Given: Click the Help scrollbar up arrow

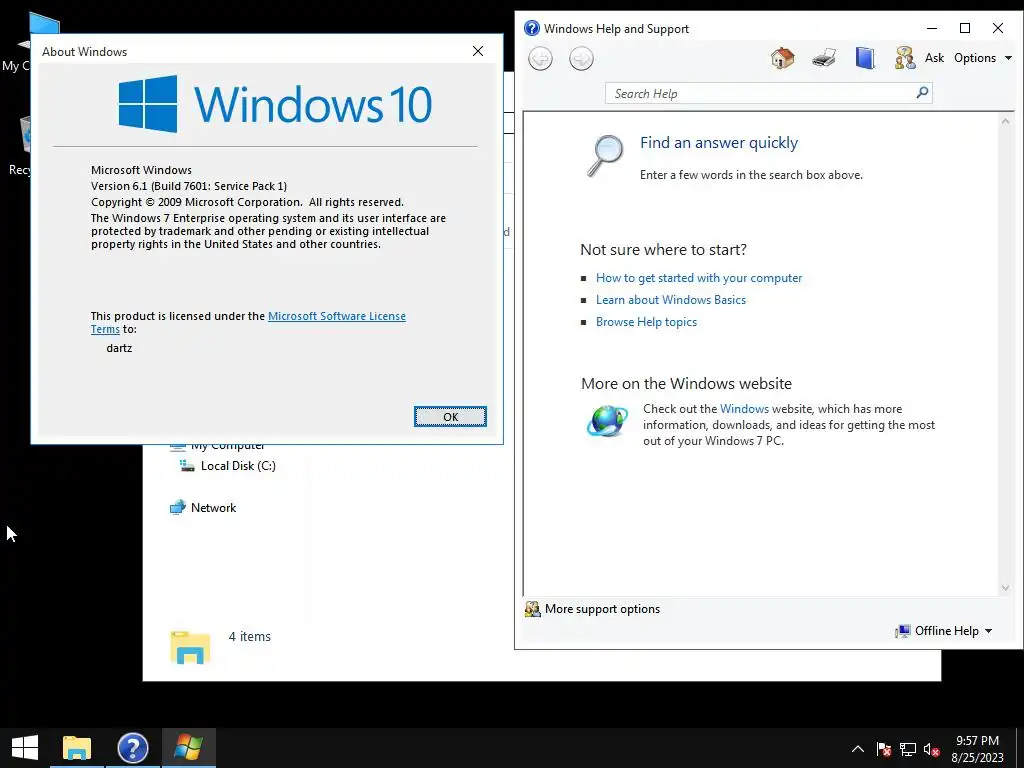Looking at the screenshot, I should pos(1006,121).
